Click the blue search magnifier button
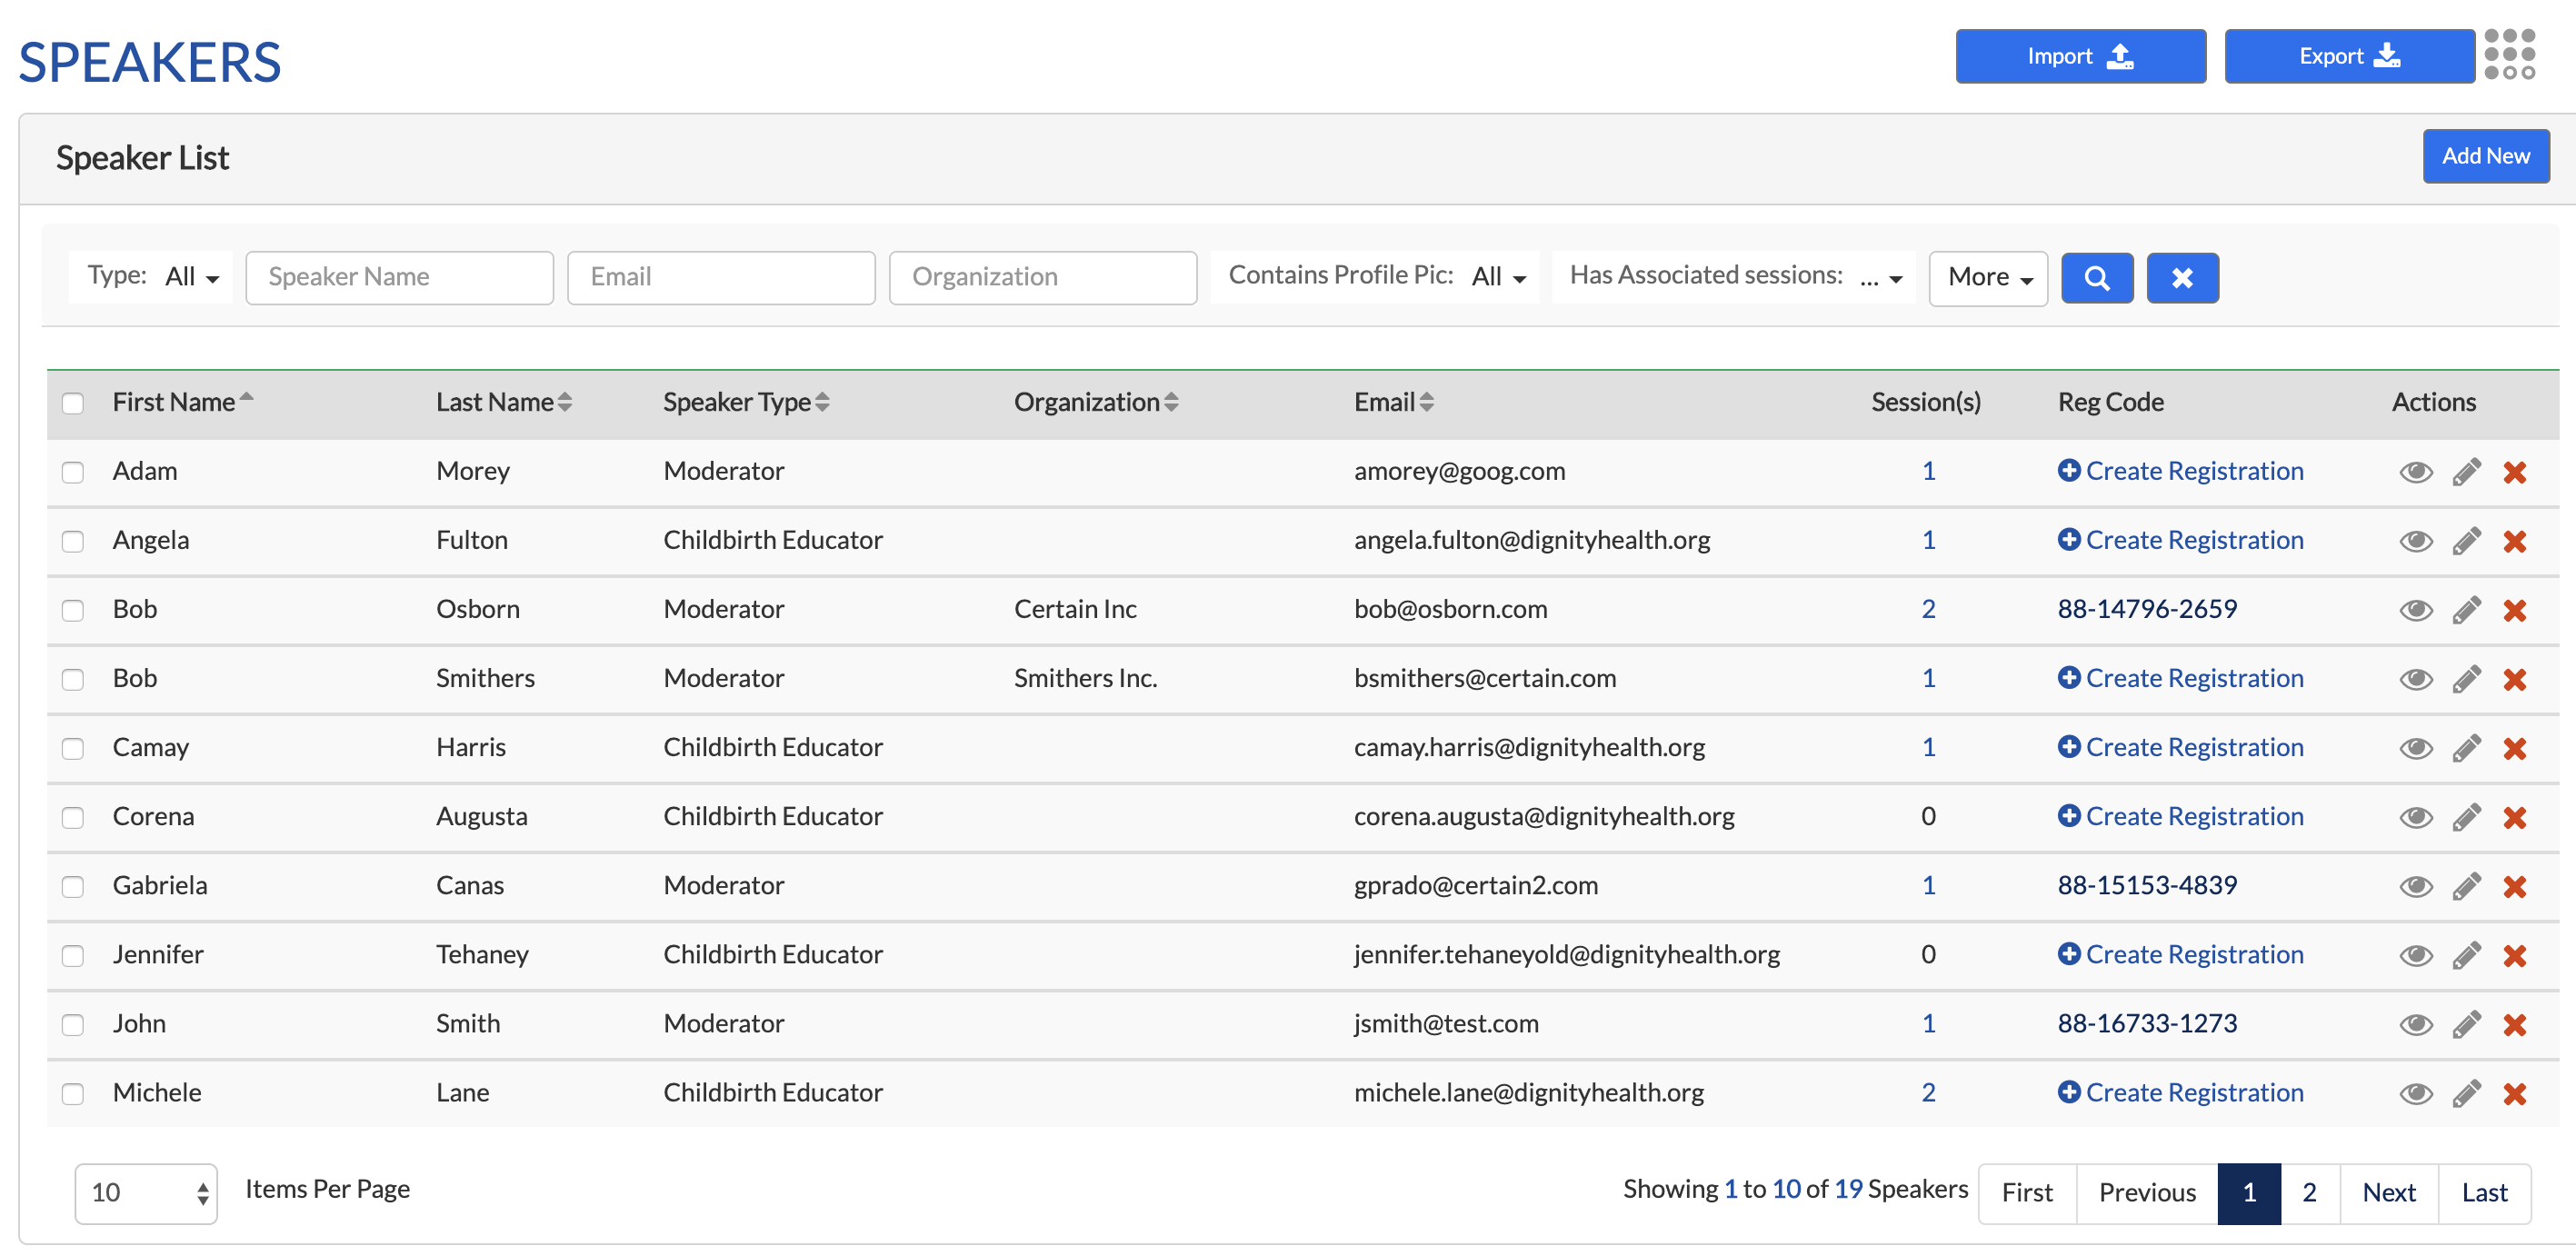The width and height of the screenshot is (2576, 1256). coord(2097,278)
